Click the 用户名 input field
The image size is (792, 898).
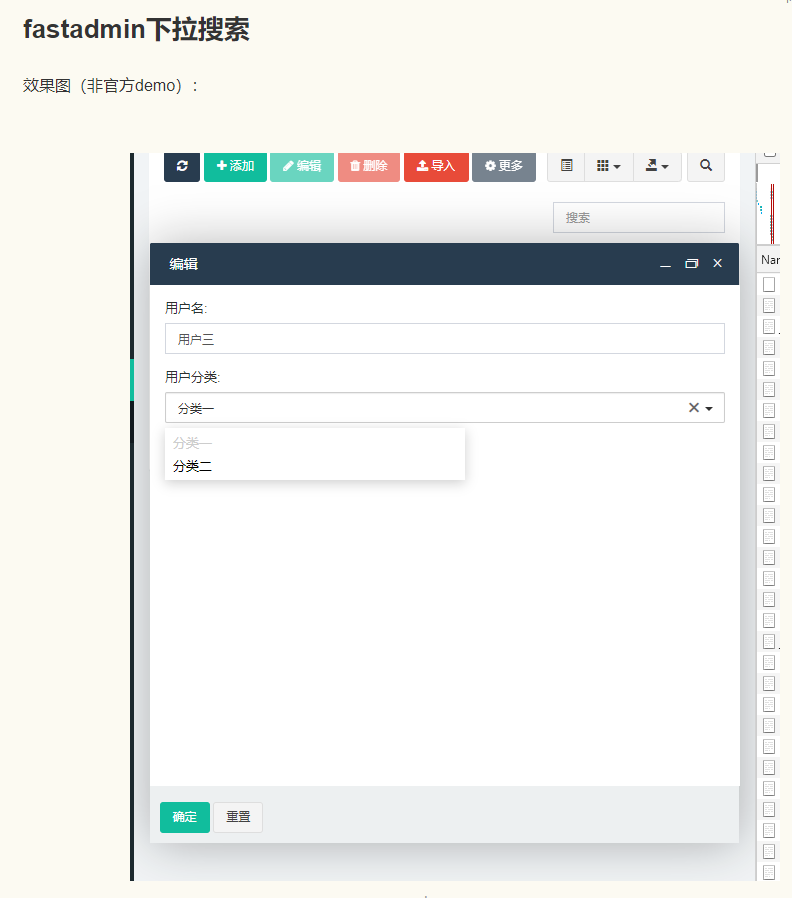coord(445,338)
